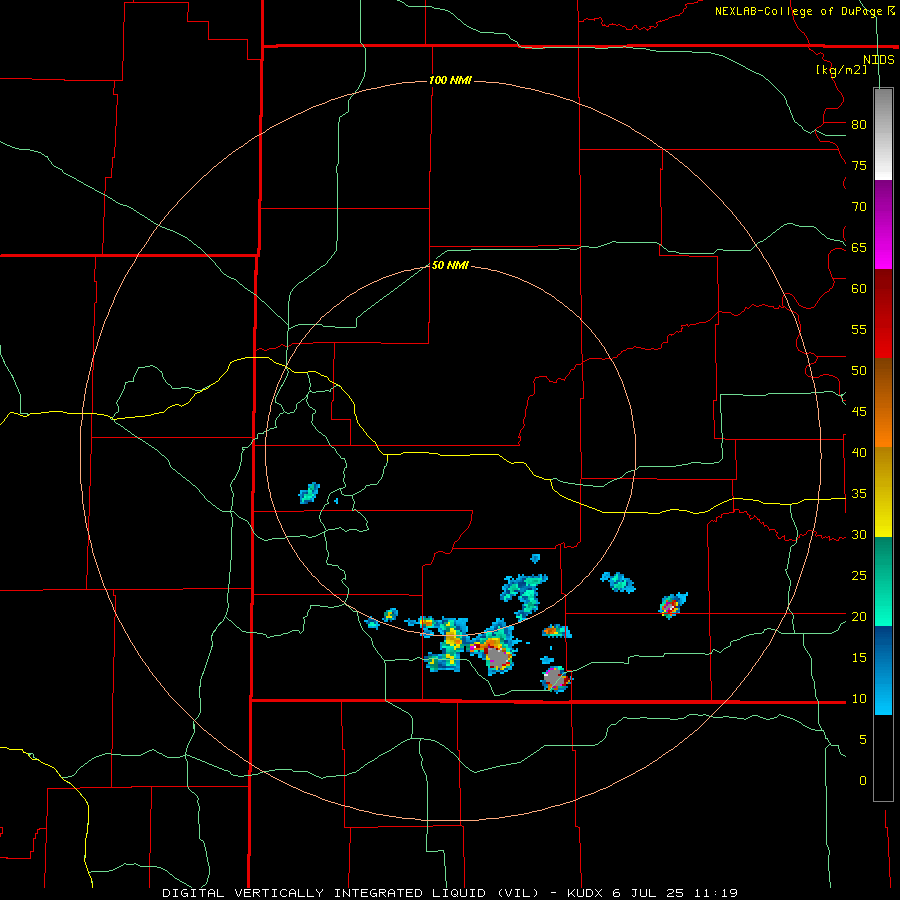The height and width of the screenshot is (900, 900).
Task: Select the 60 value on the scale
Action: click(x=859, y=289)
